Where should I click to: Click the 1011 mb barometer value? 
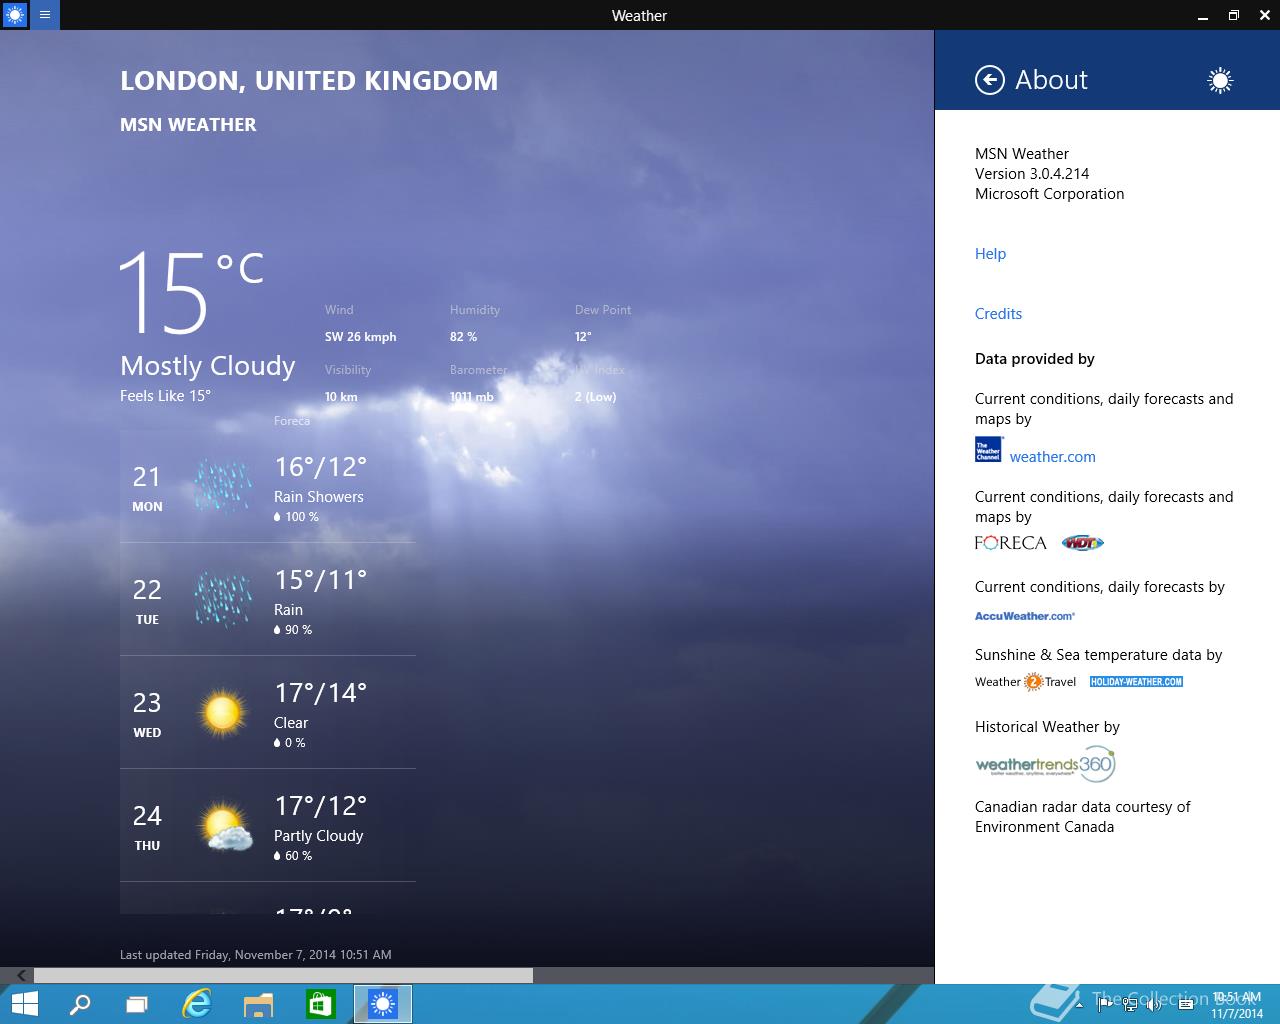pos(472,397)
